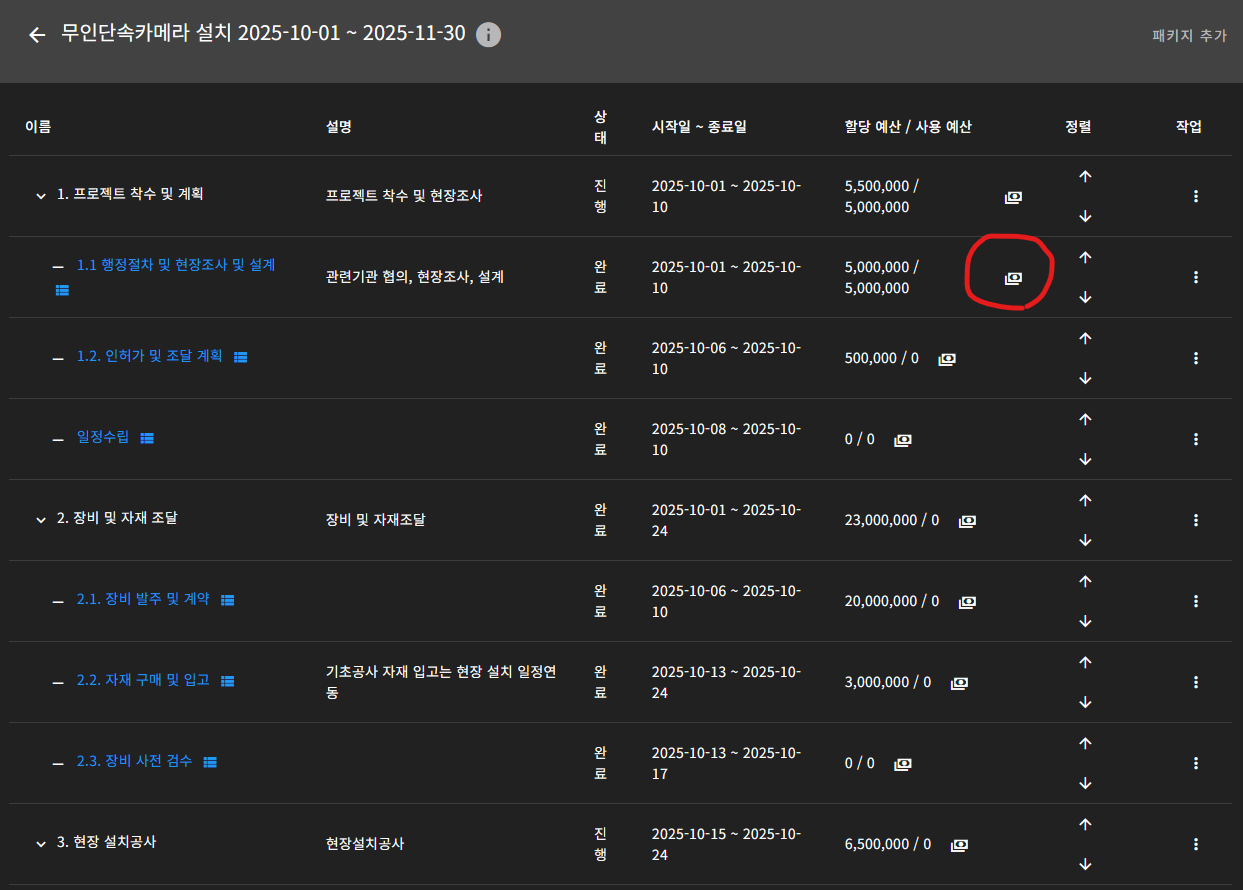This screenshot has height=890, width=1243.
Task: Move 1. 프로젝트 착수 및 계획 up
Action: point(1085,176)
